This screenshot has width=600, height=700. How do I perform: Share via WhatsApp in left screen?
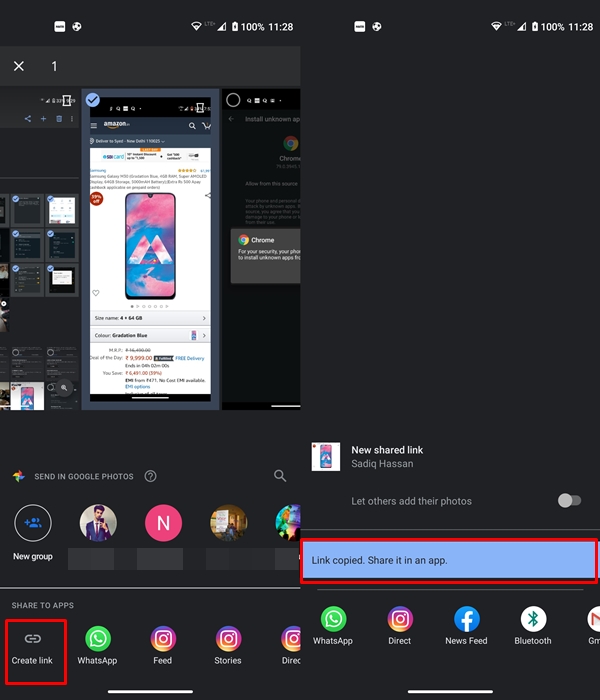(97, 645)
